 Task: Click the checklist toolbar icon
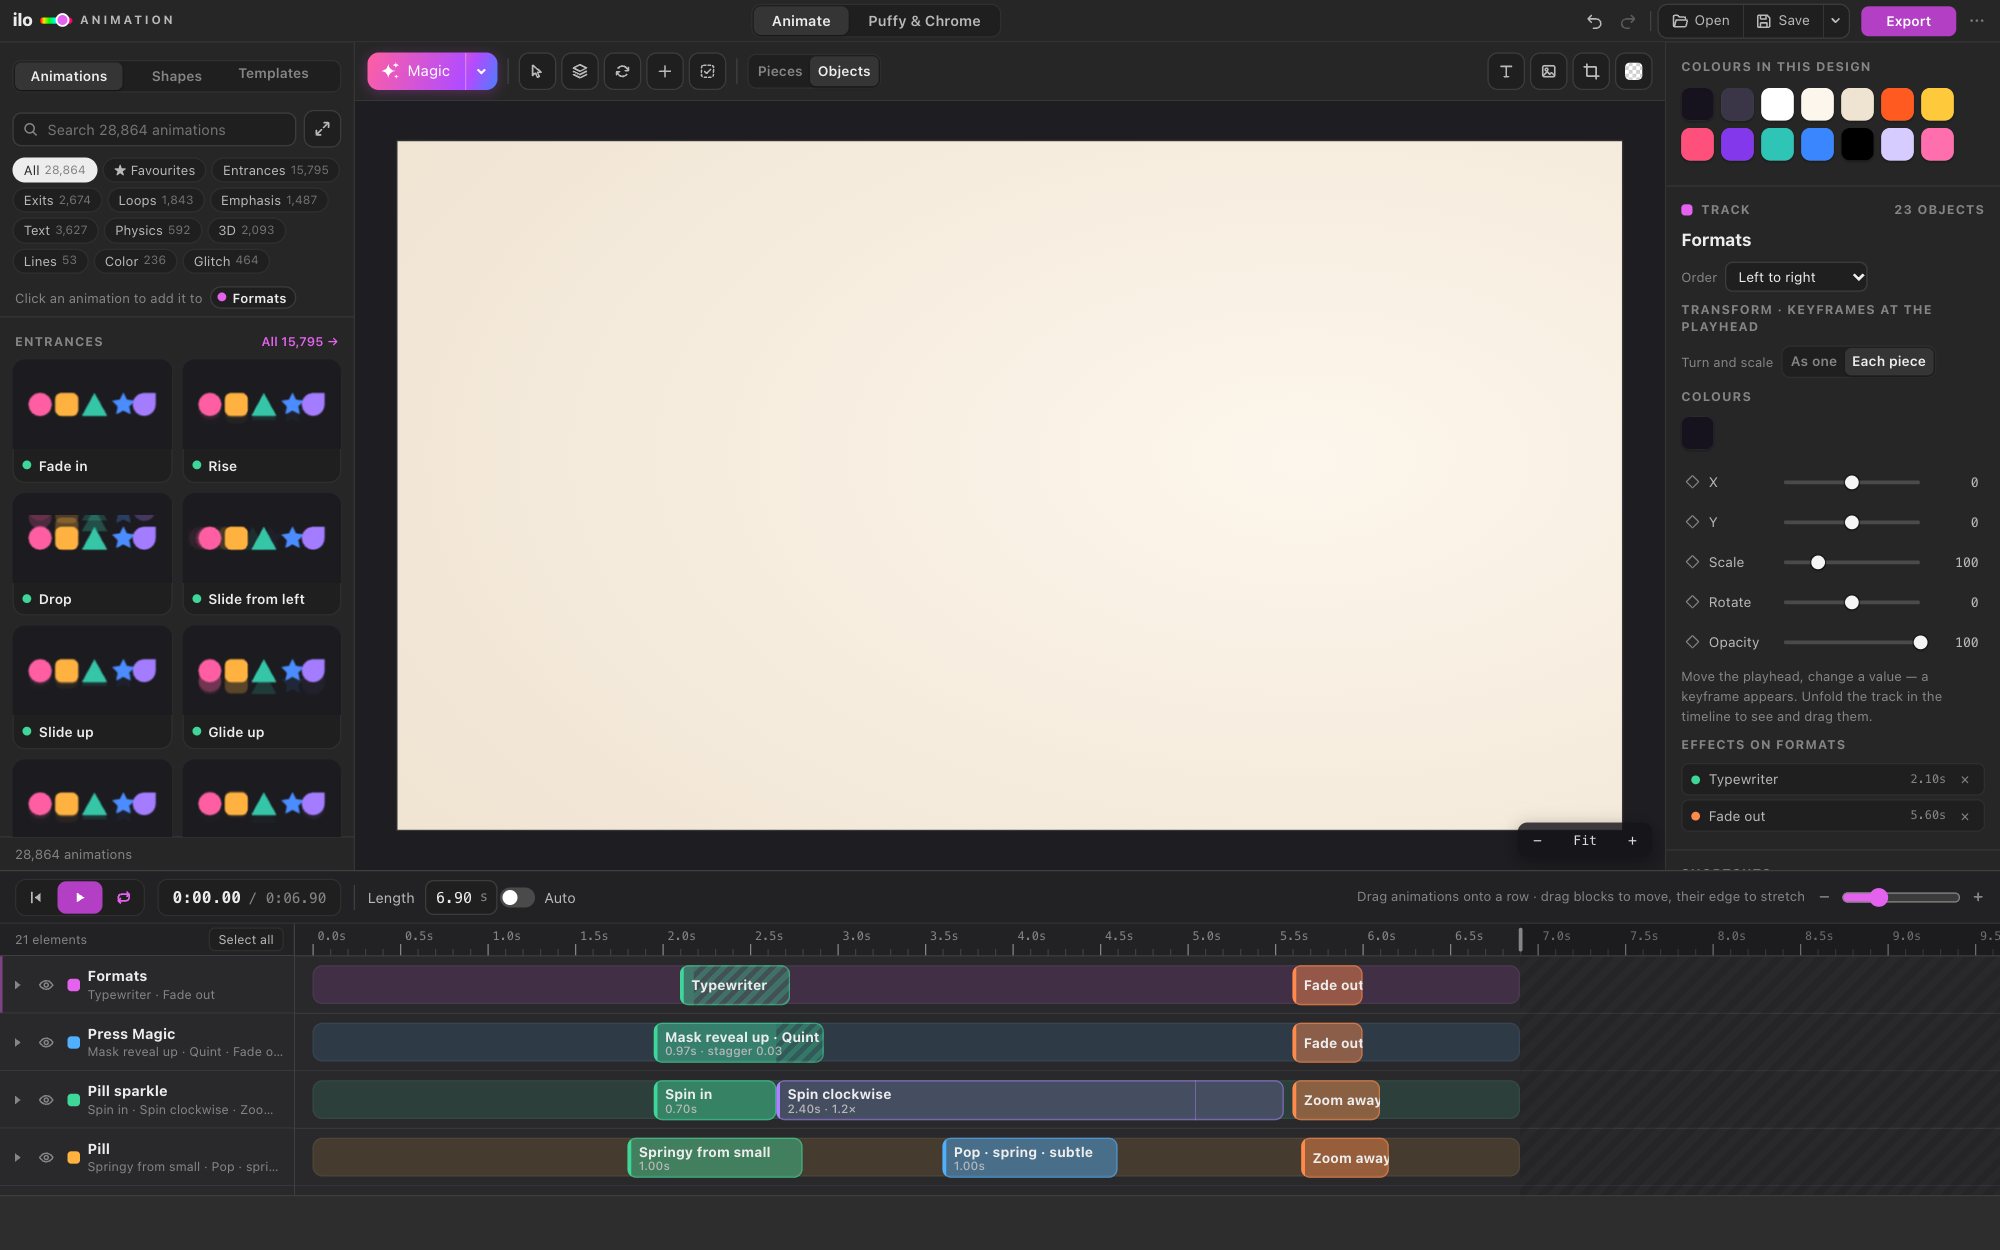click(708, 71)
